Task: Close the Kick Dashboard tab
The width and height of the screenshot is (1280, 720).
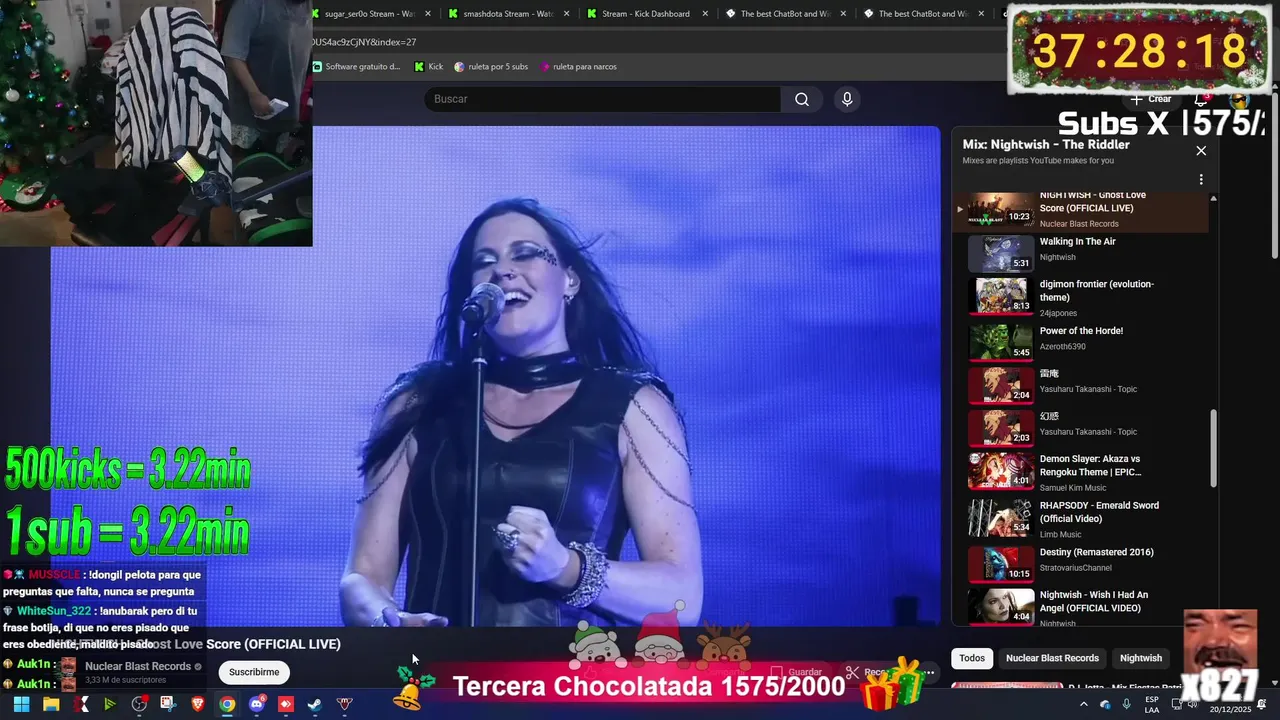Action: [704, 14]
